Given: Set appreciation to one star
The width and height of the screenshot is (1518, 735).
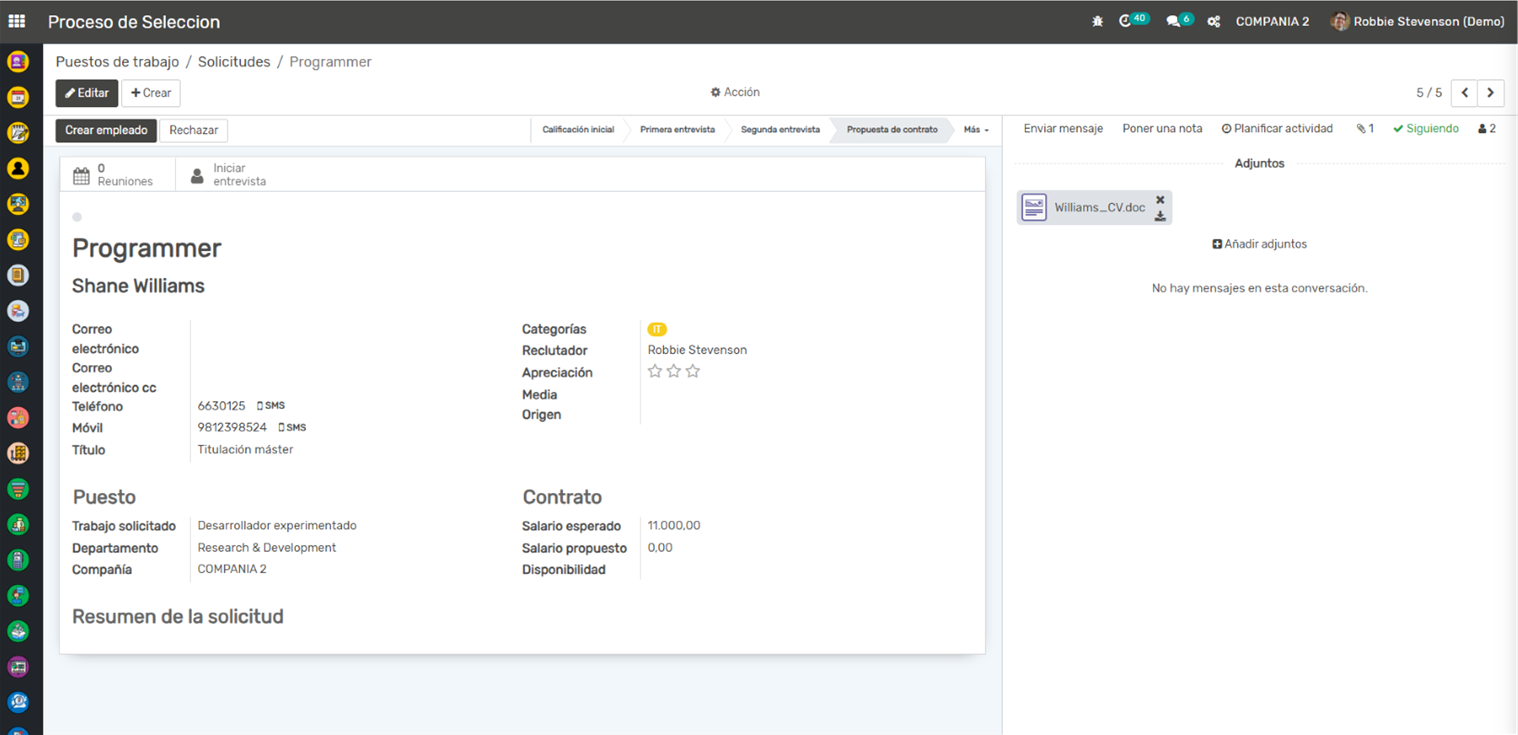Looking at the screenshot, I should point(655,371).
